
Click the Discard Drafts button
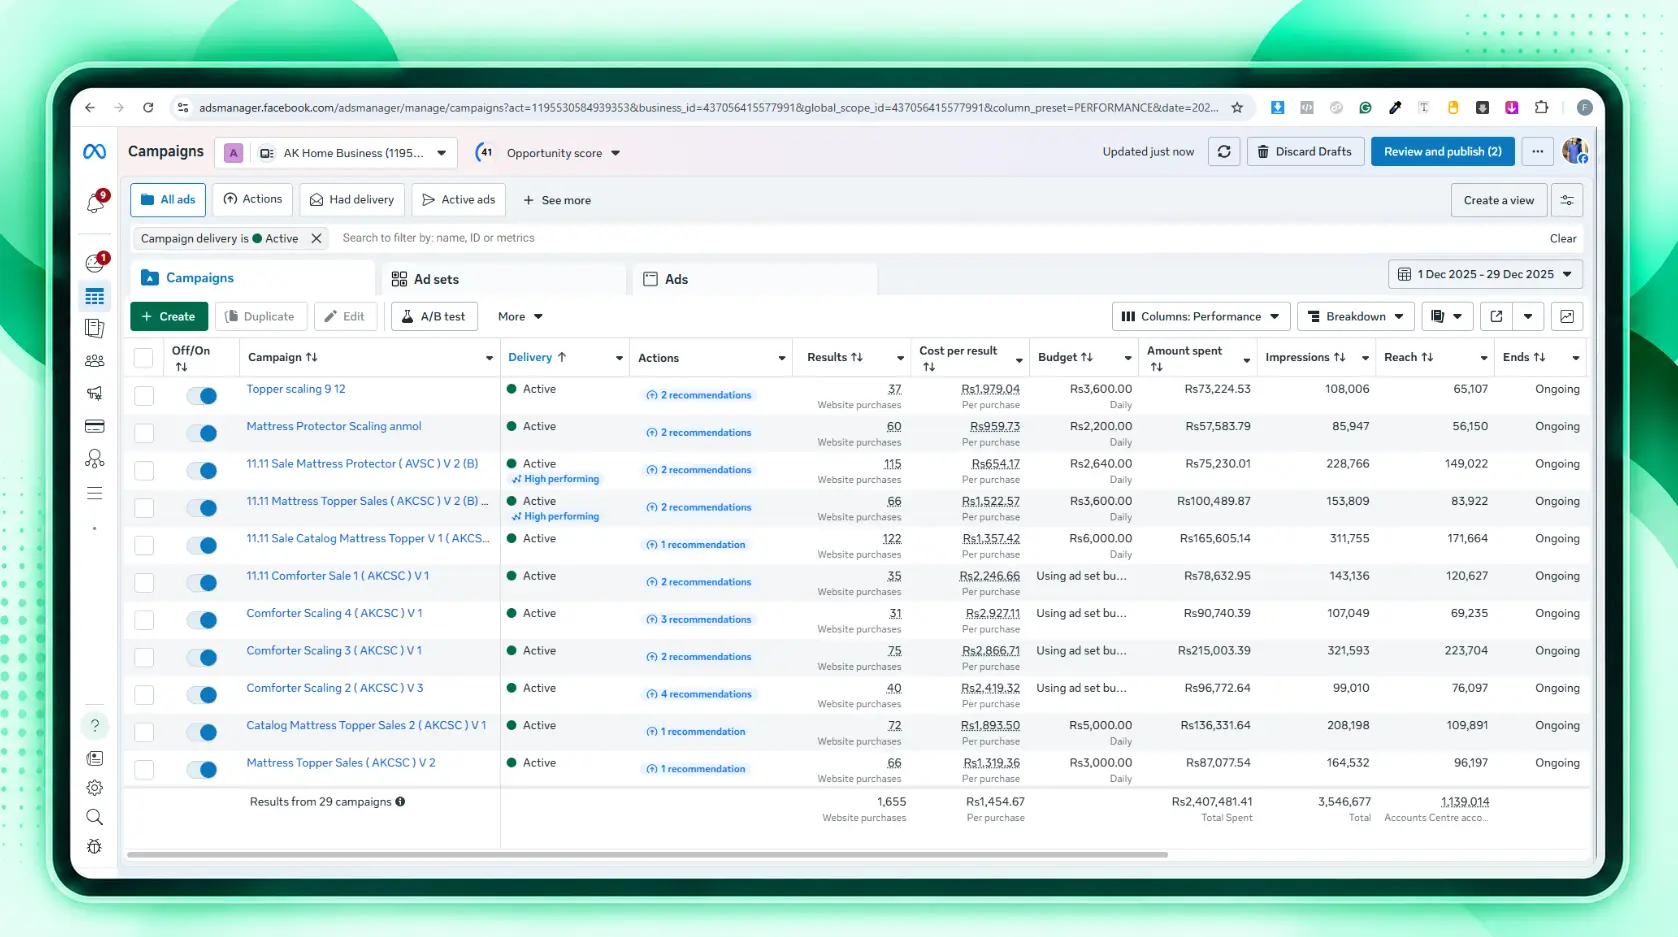(x=1305, y=152)
